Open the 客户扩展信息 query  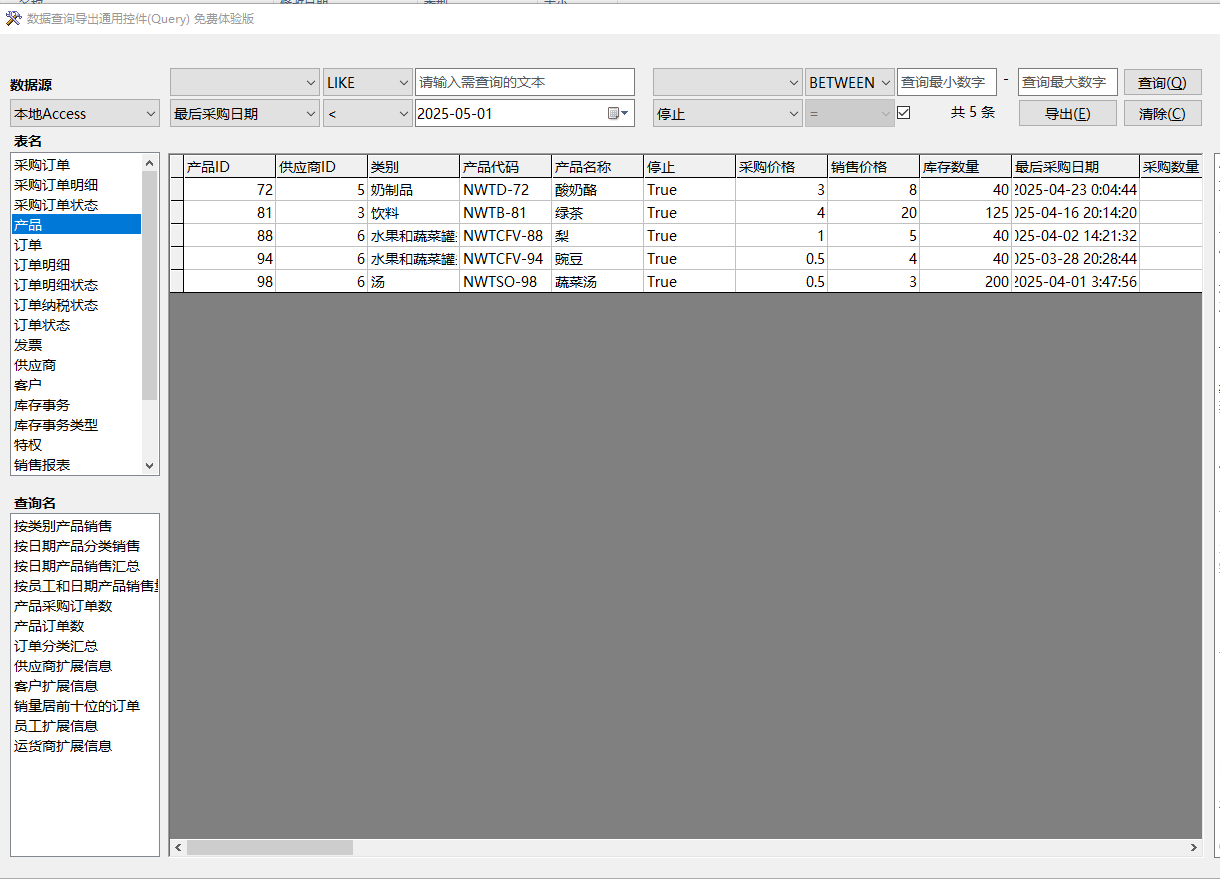pos(85,686)
